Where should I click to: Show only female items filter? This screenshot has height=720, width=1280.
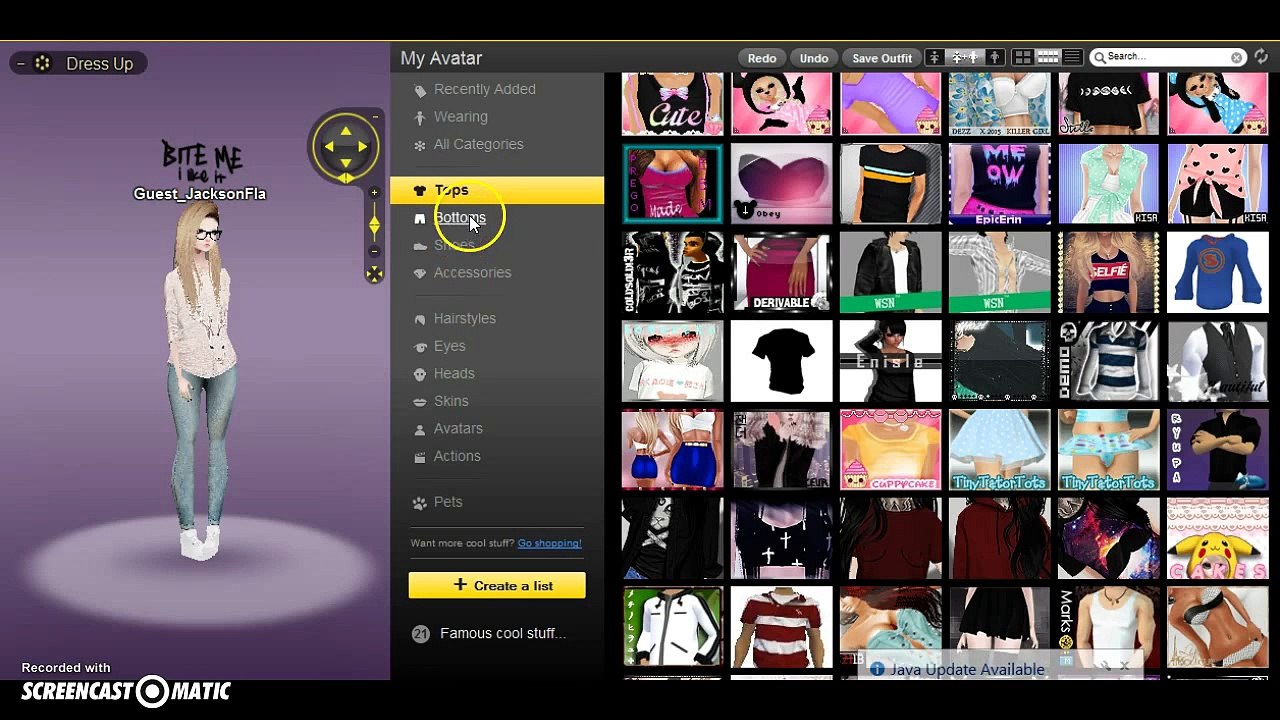point(934,58)
